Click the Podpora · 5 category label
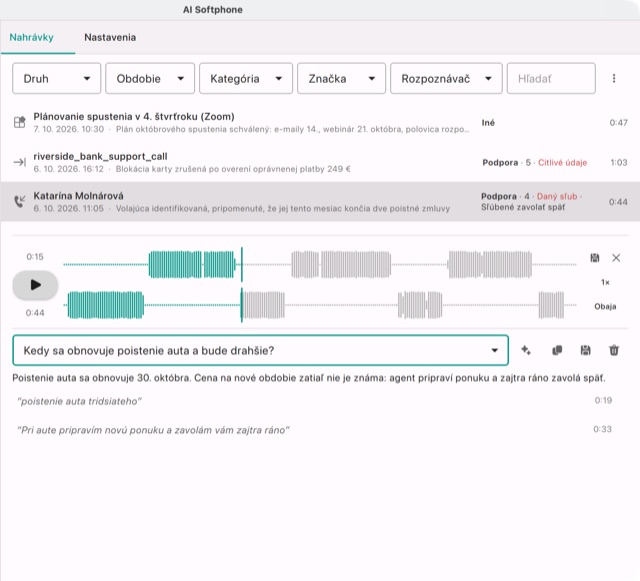640x581 pixels. tap(507, 163)
